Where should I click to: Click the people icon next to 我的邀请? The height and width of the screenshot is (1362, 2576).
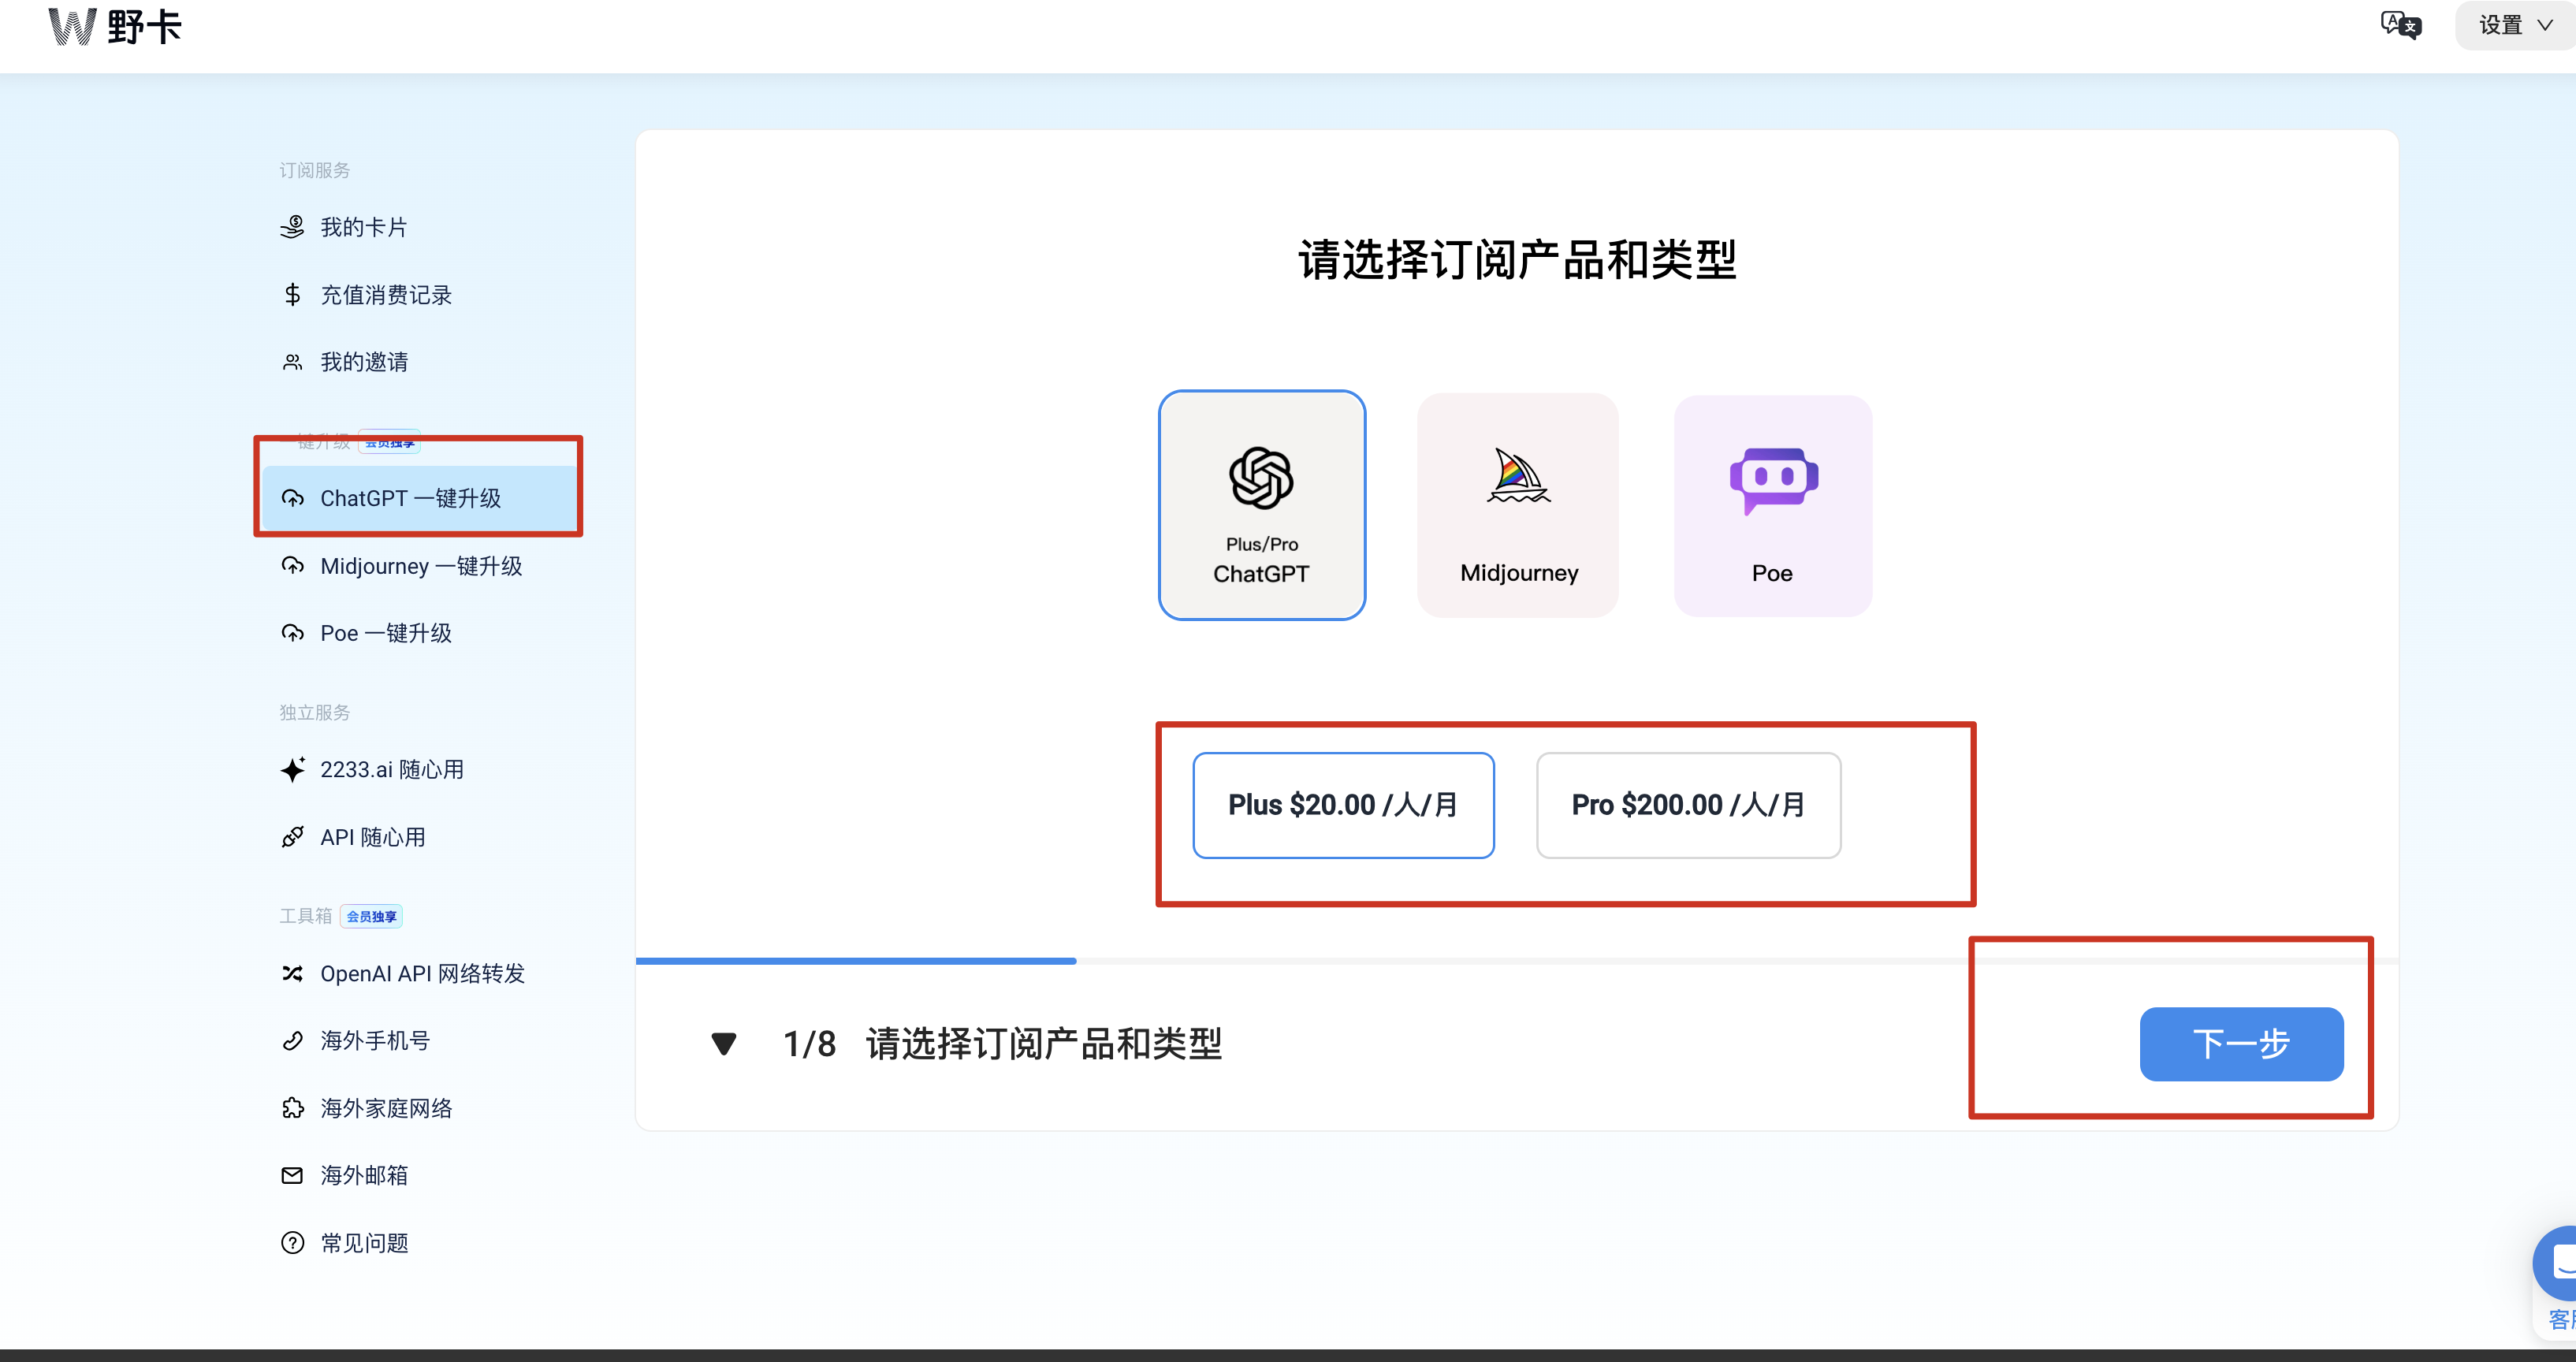[292, 362]
